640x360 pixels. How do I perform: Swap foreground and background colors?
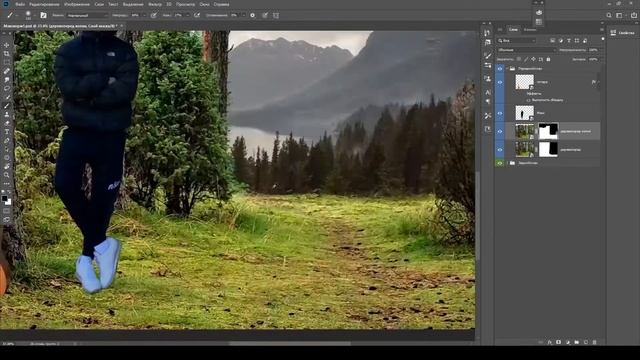[10, 192]
